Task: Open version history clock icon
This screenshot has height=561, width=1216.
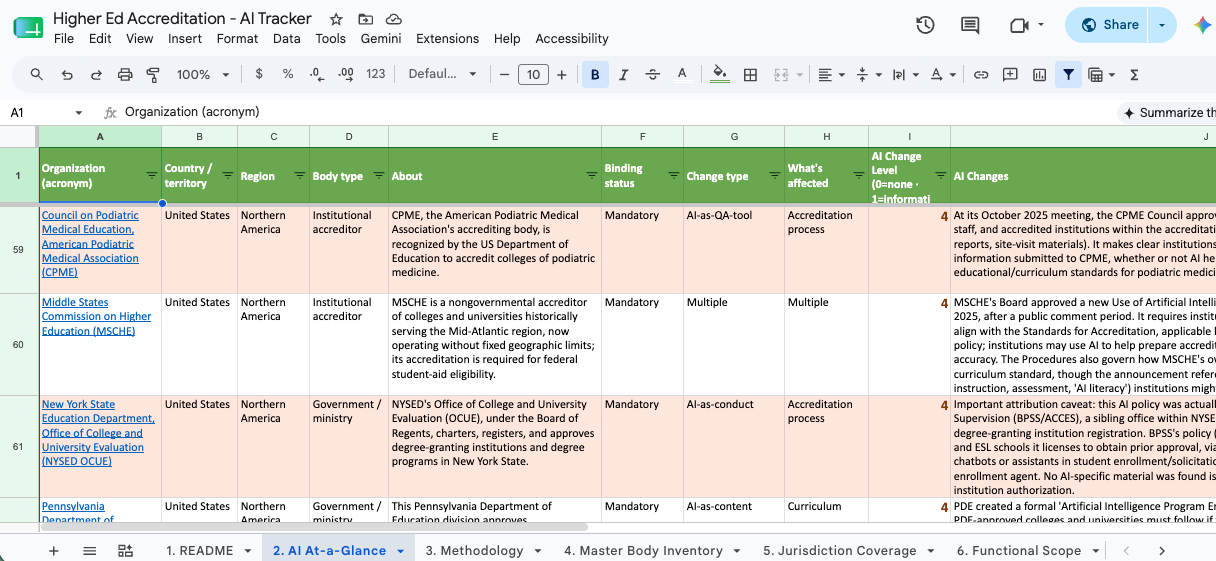Action: tap(925, 25)
